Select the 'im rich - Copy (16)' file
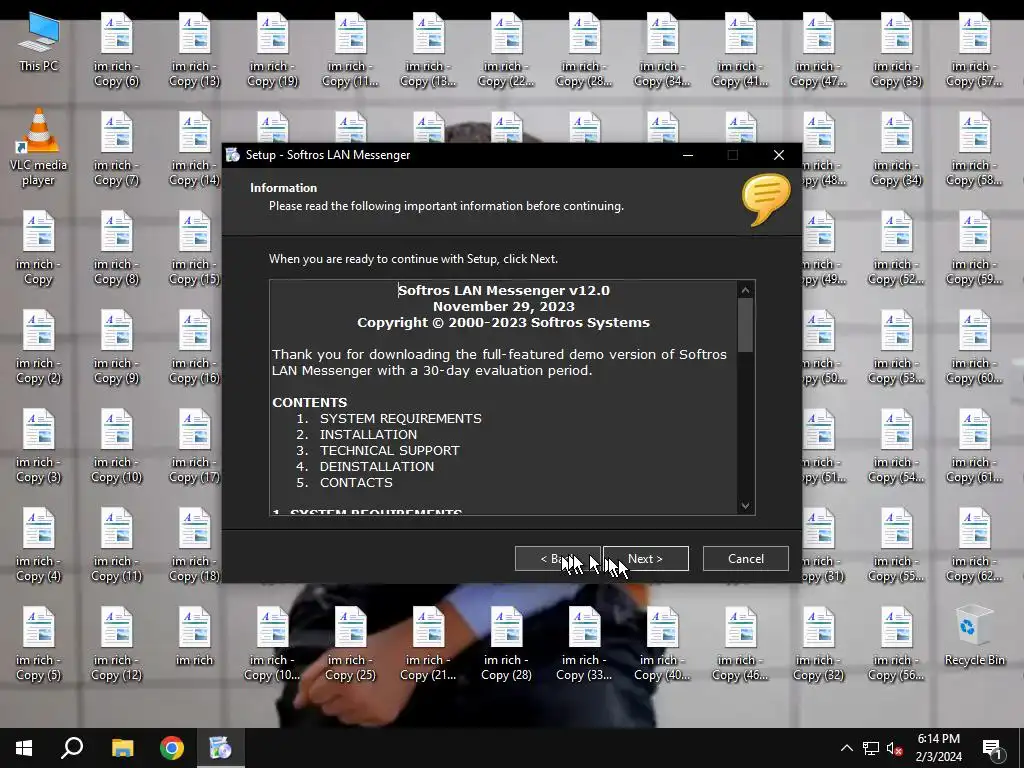The height and width of the screenshot is (768, 1024). tap(194, 348)
